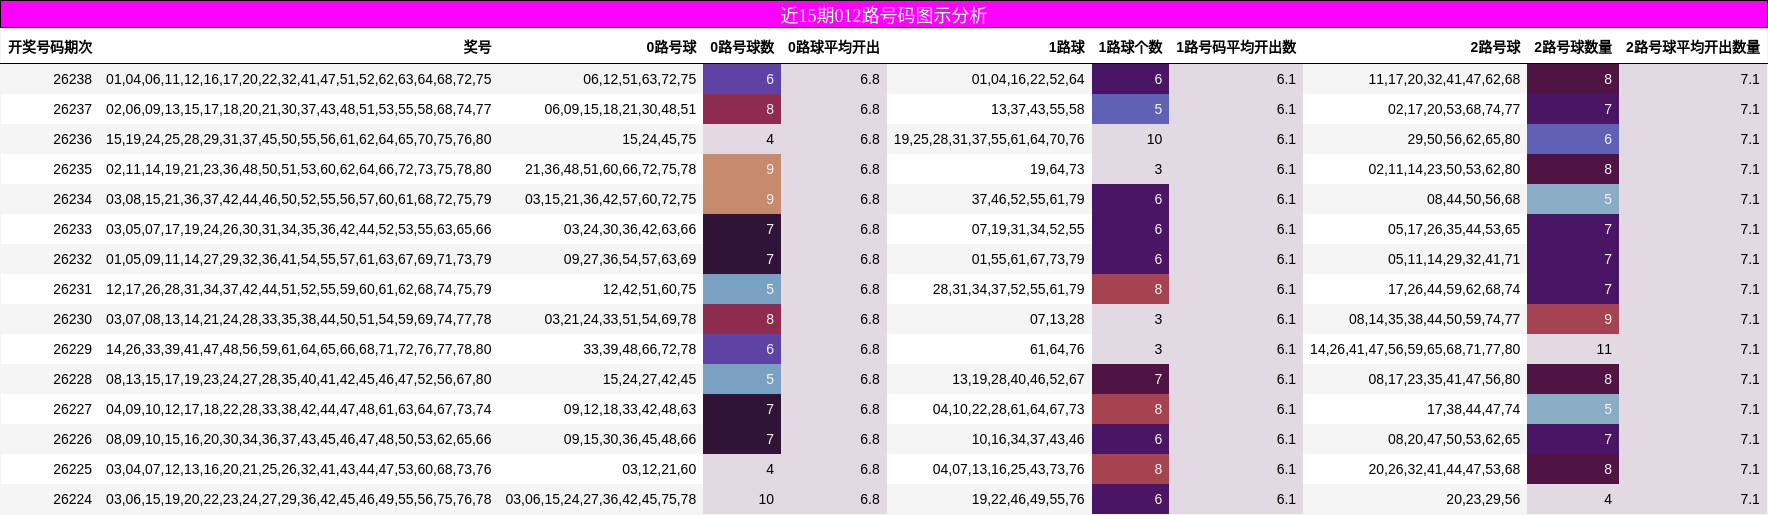Image resolution: width=1768 pixels, height=515 pixels.
Task: Select issue number 26236
Action: coord(72,139)
